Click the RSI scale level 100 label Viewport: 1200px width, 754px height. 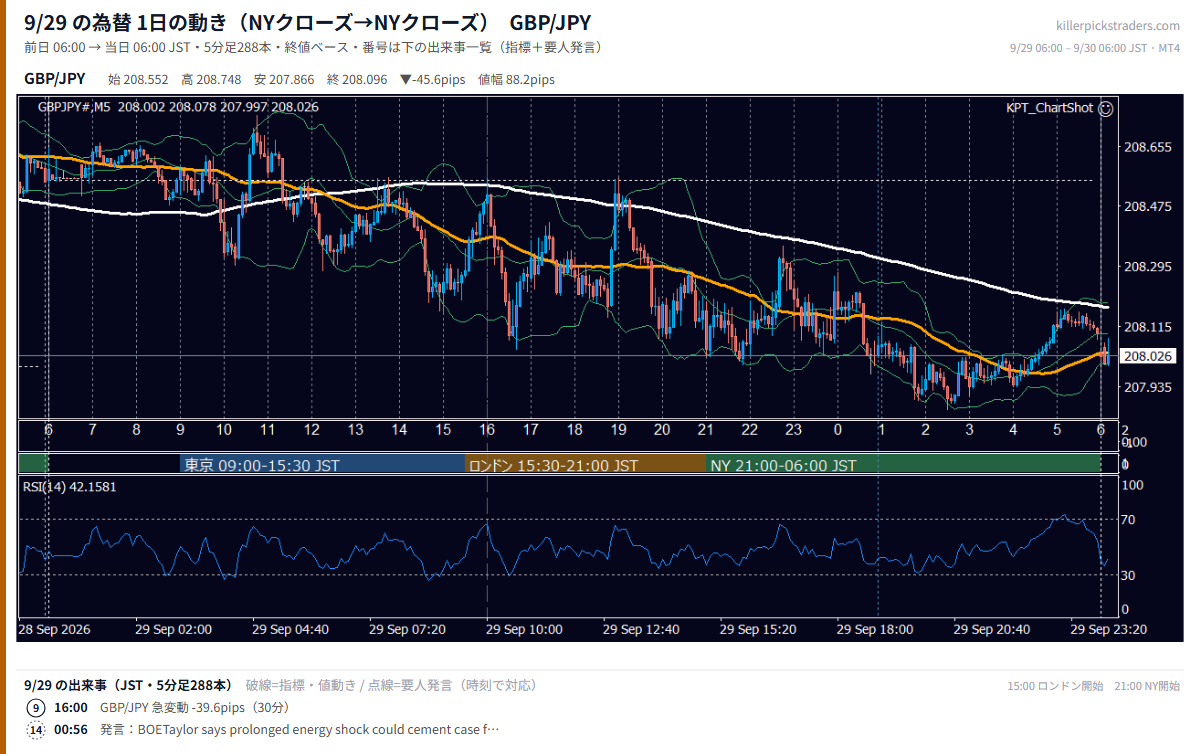pyautogui.click(x=1131, y=485)
